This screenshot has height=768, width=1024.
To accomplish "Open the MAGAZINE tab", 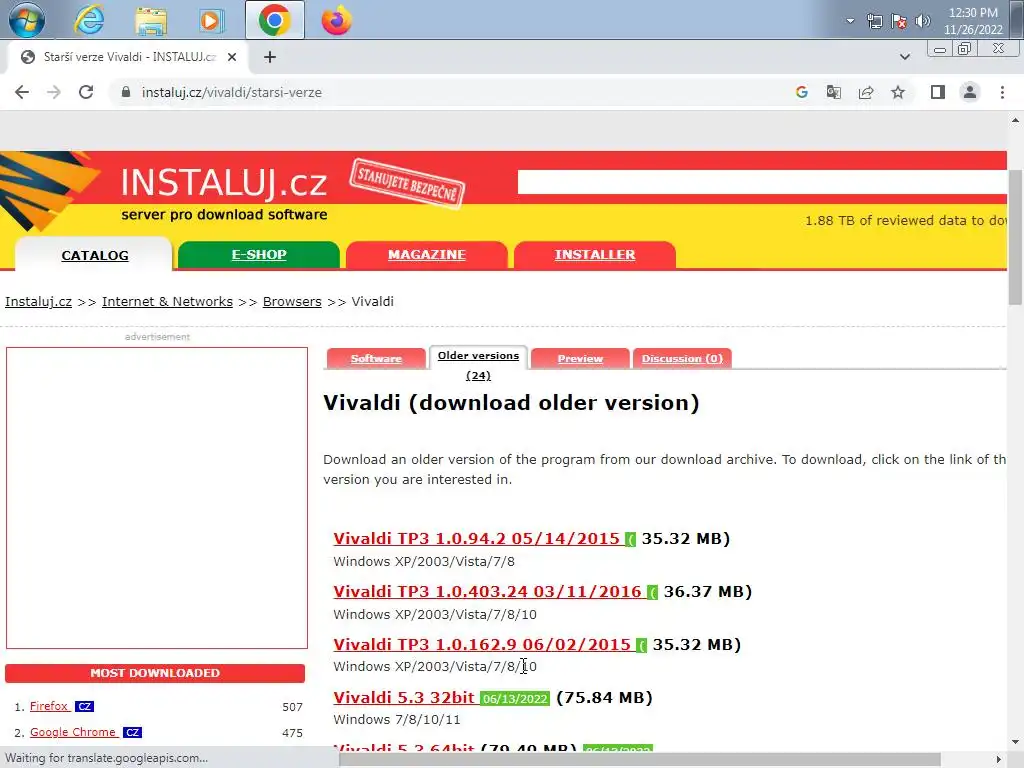I will (x=426, y=255).
